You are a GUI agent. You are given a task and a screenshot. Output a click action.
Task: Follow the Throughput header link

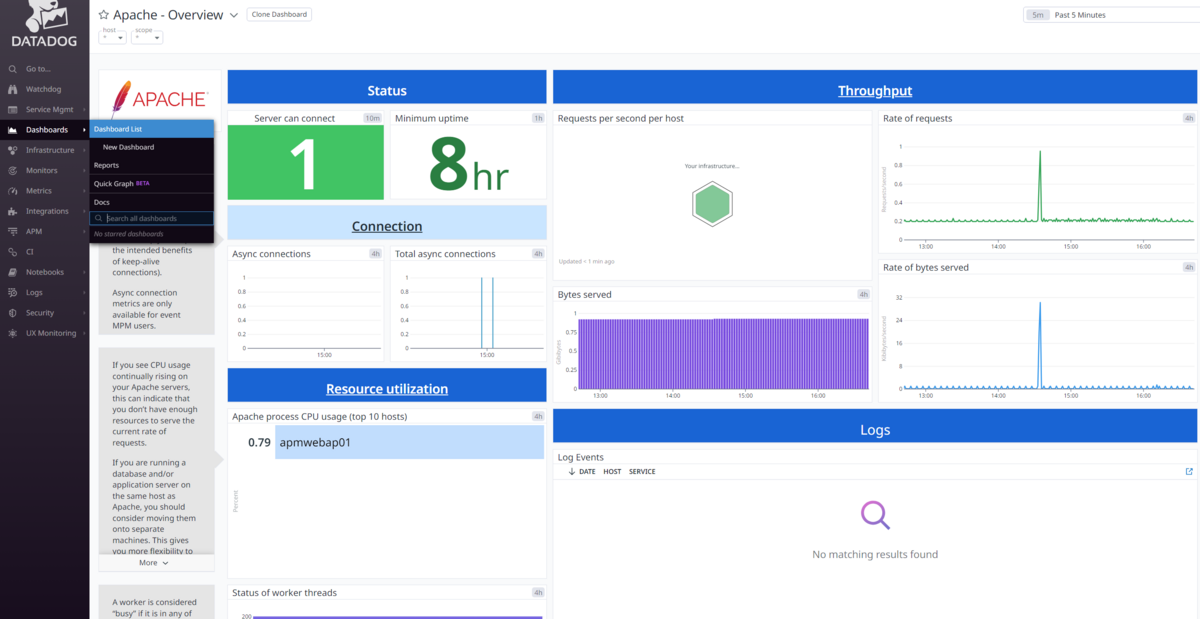[x=874, y=91]
